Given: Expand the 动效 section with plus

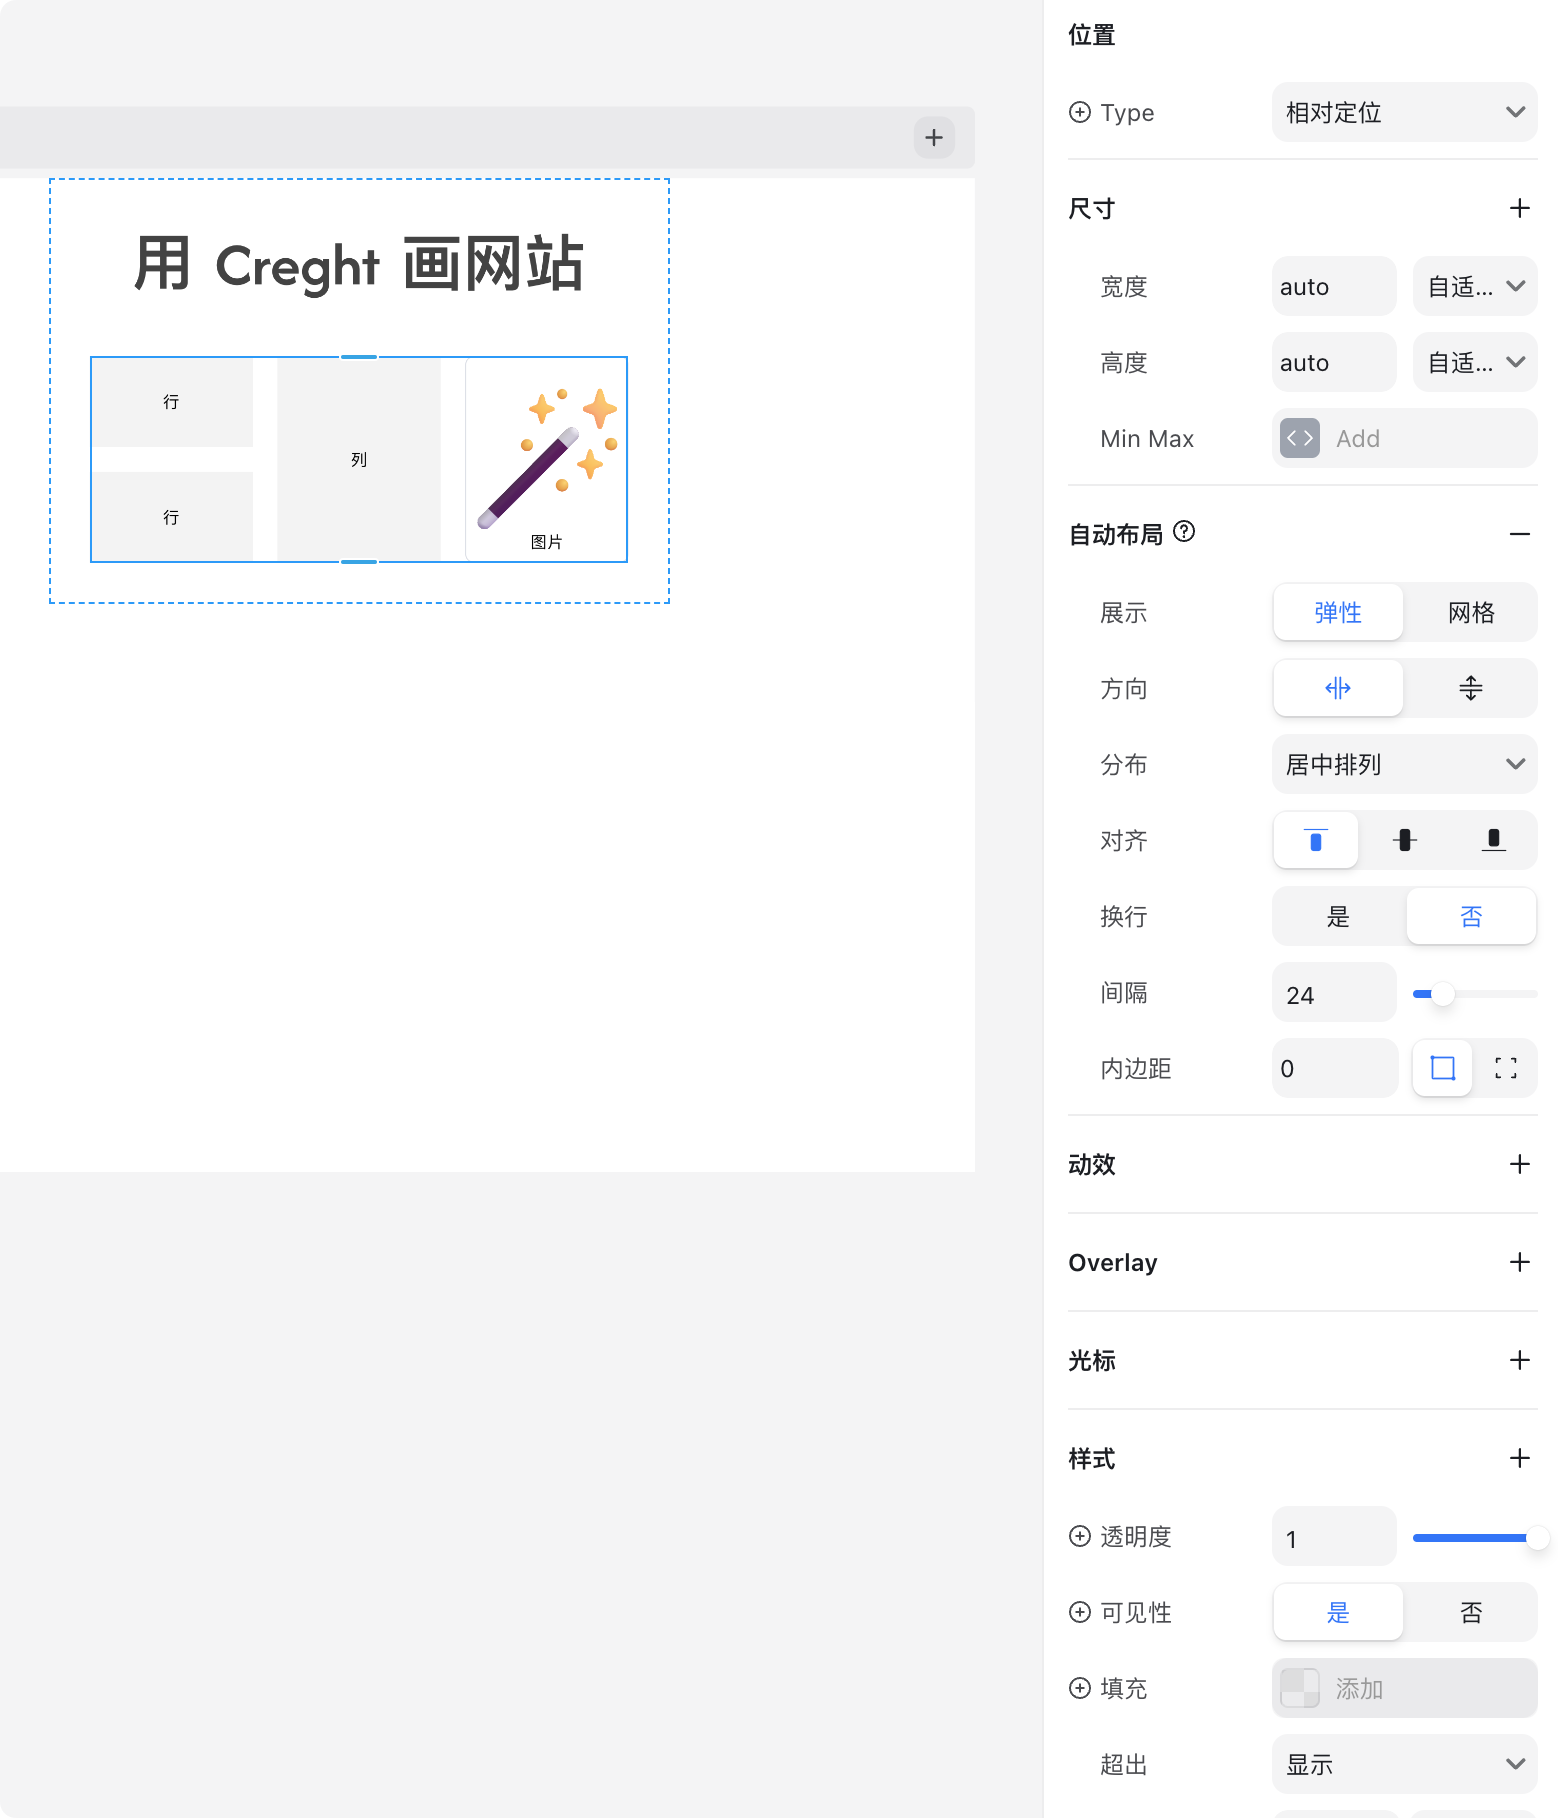Looking at the screenshot, I should (x=1519, y=1164).
